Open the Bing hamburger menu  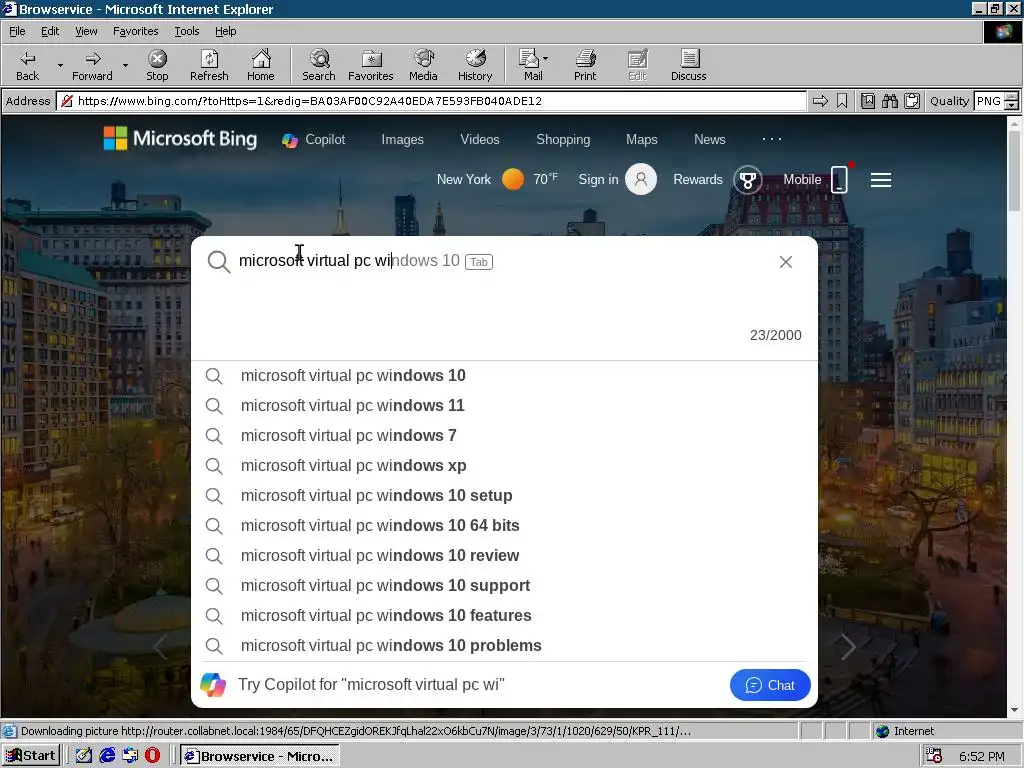[x=881, y=180]
